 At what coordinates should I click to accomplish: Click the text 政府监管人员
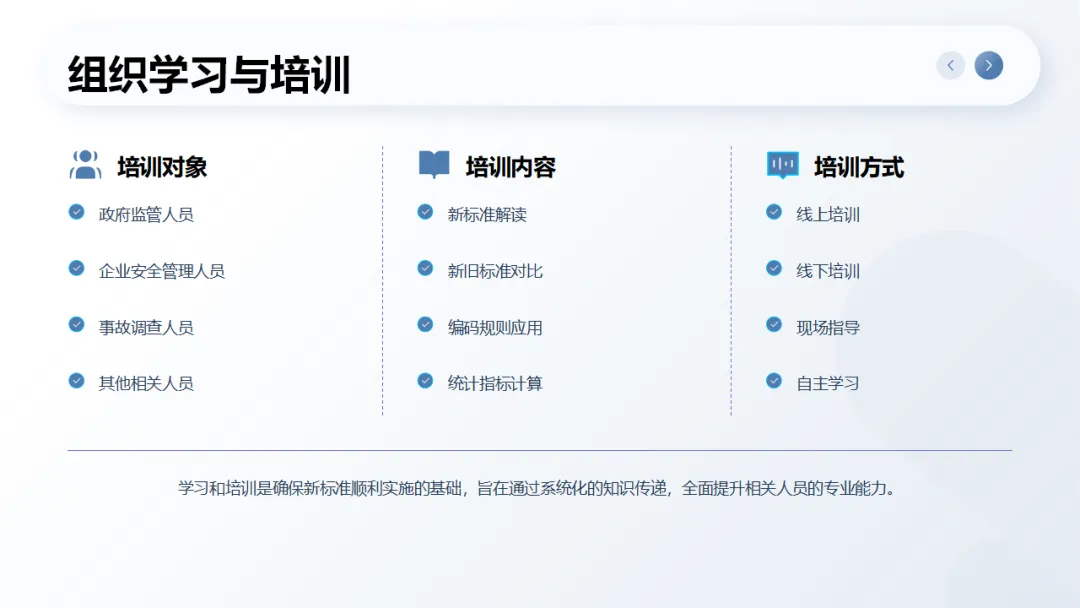pos(146,215)
